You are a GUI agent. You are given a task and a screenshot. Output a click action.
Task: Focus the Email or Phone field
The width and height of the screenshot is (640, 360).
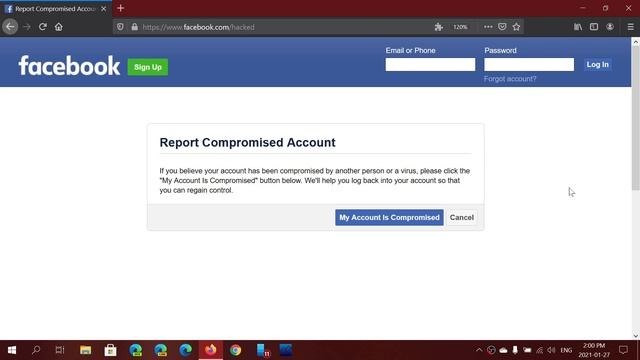430,64
